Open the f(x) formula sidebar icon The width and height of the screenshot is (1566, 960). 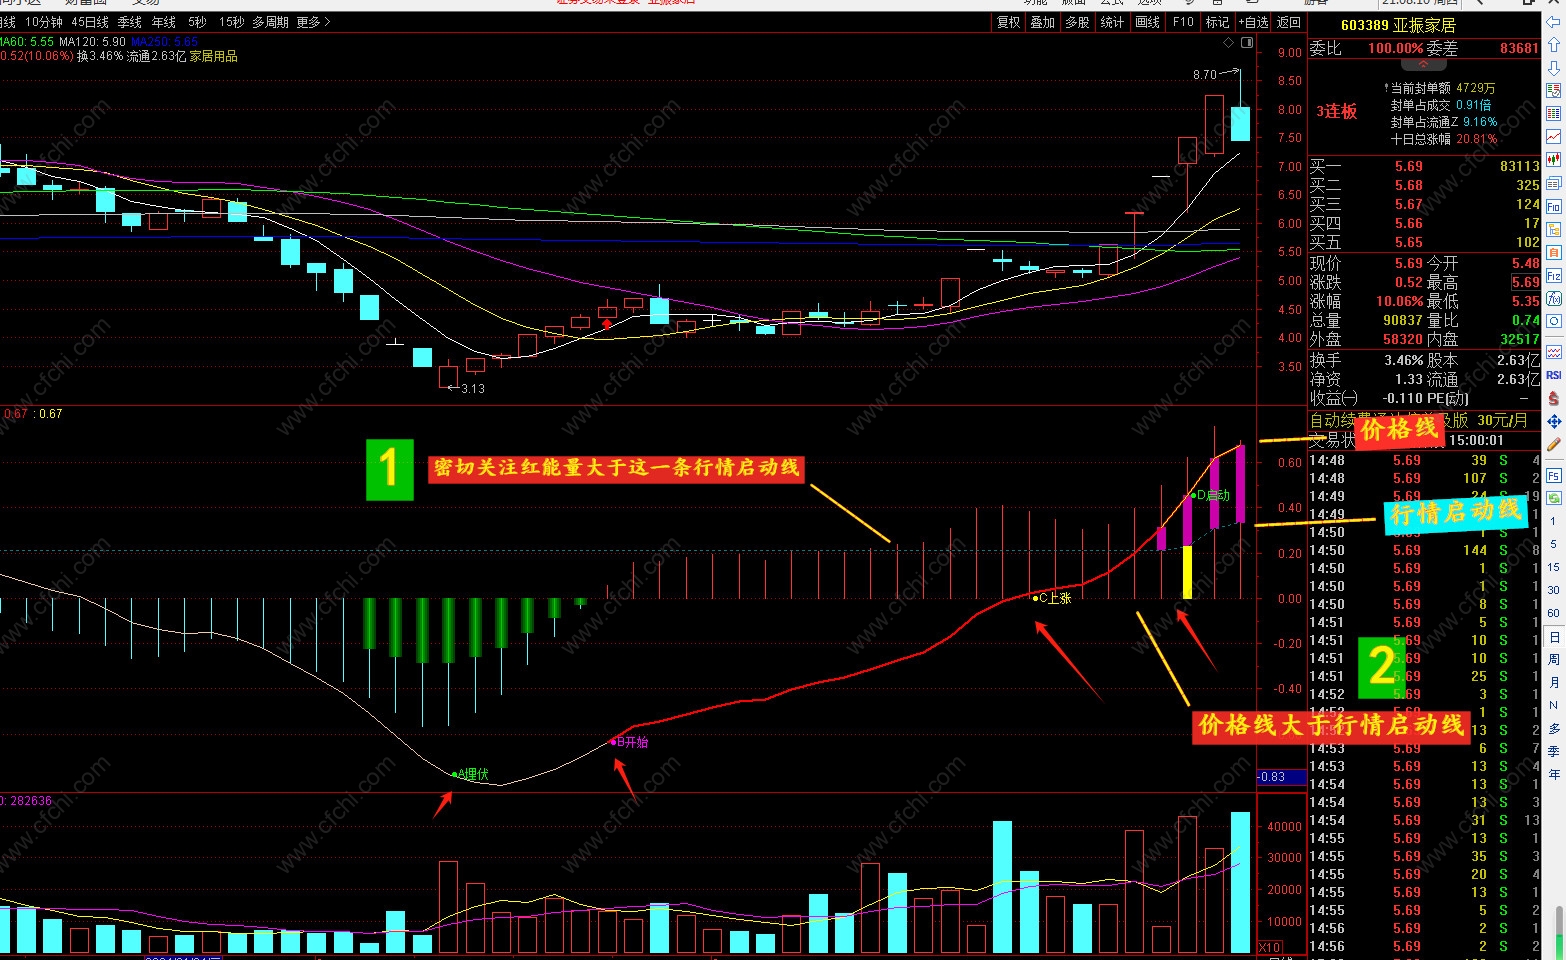1554,298
